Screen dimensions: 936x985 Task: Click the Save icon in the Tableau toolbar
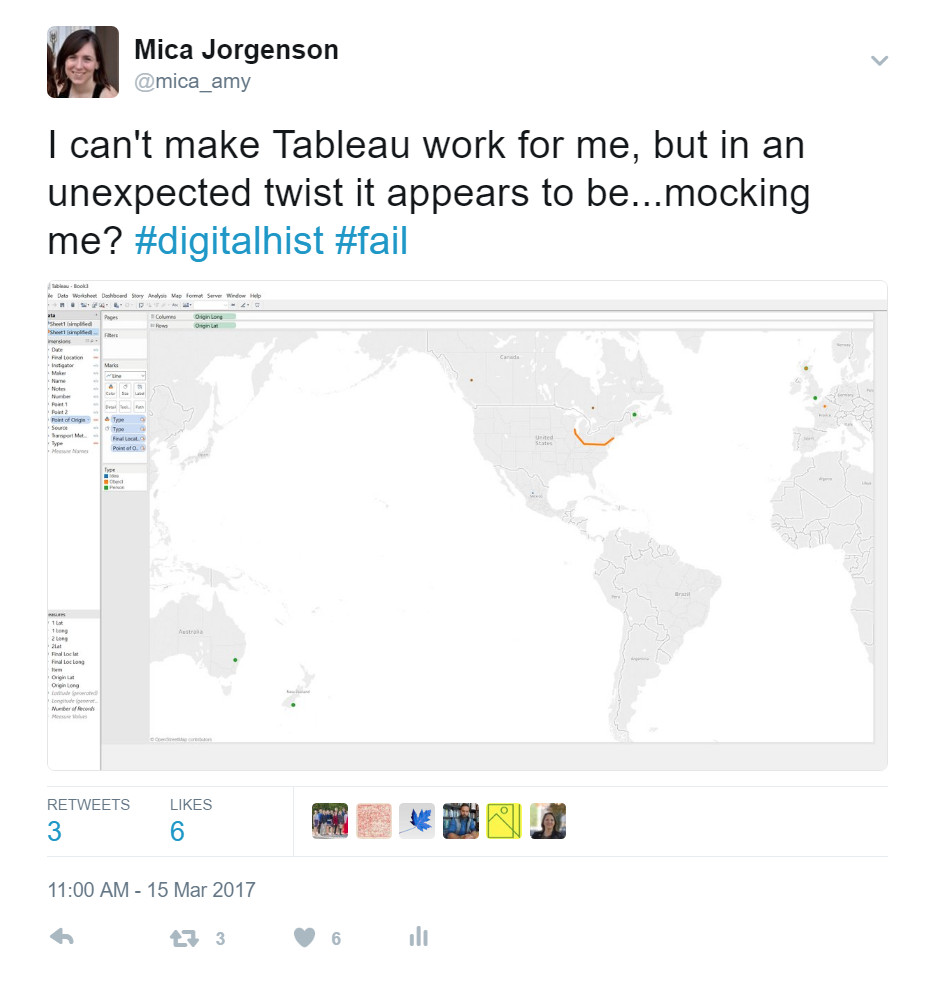(63, 304)
